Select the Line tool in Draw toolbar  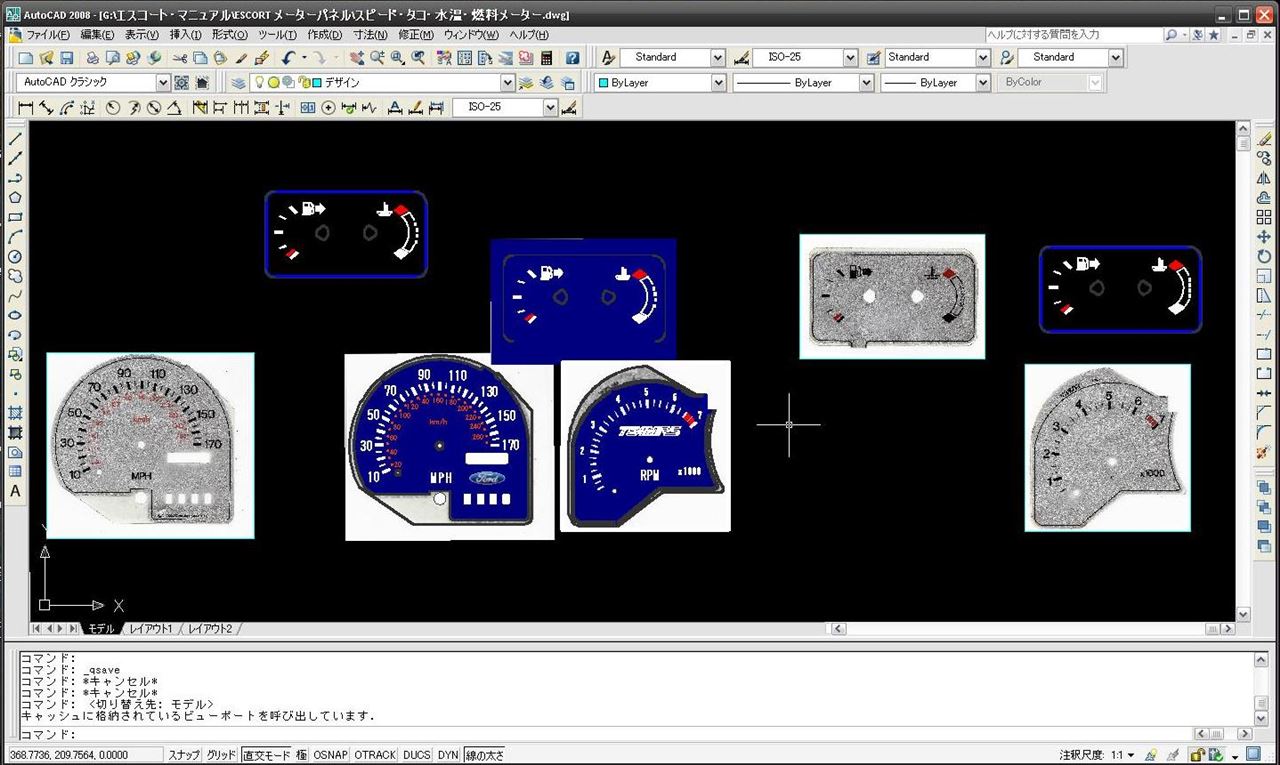(15, 138)
